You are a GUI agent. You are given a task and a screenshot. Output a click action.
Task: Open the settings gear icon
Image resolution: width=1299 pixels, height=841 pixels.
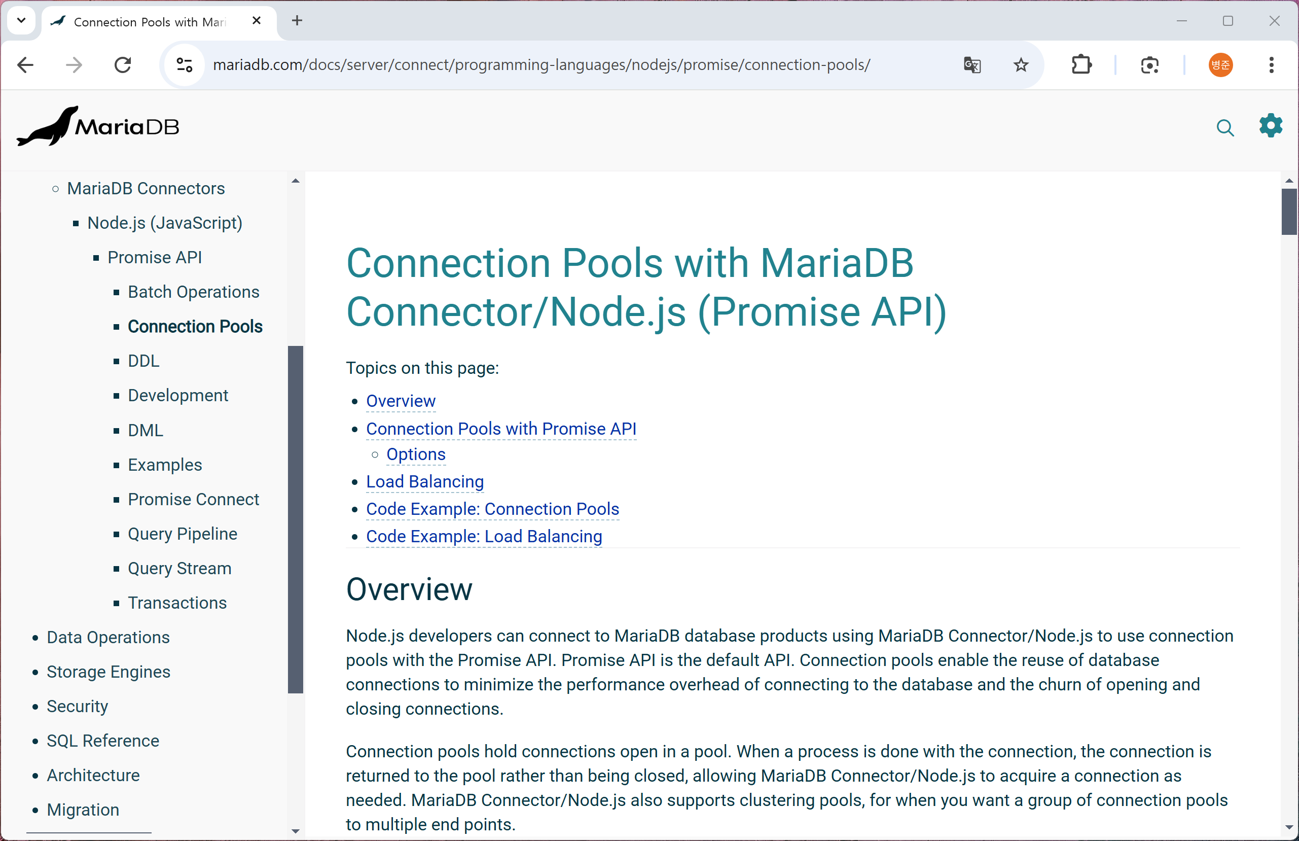(1270, 125)
